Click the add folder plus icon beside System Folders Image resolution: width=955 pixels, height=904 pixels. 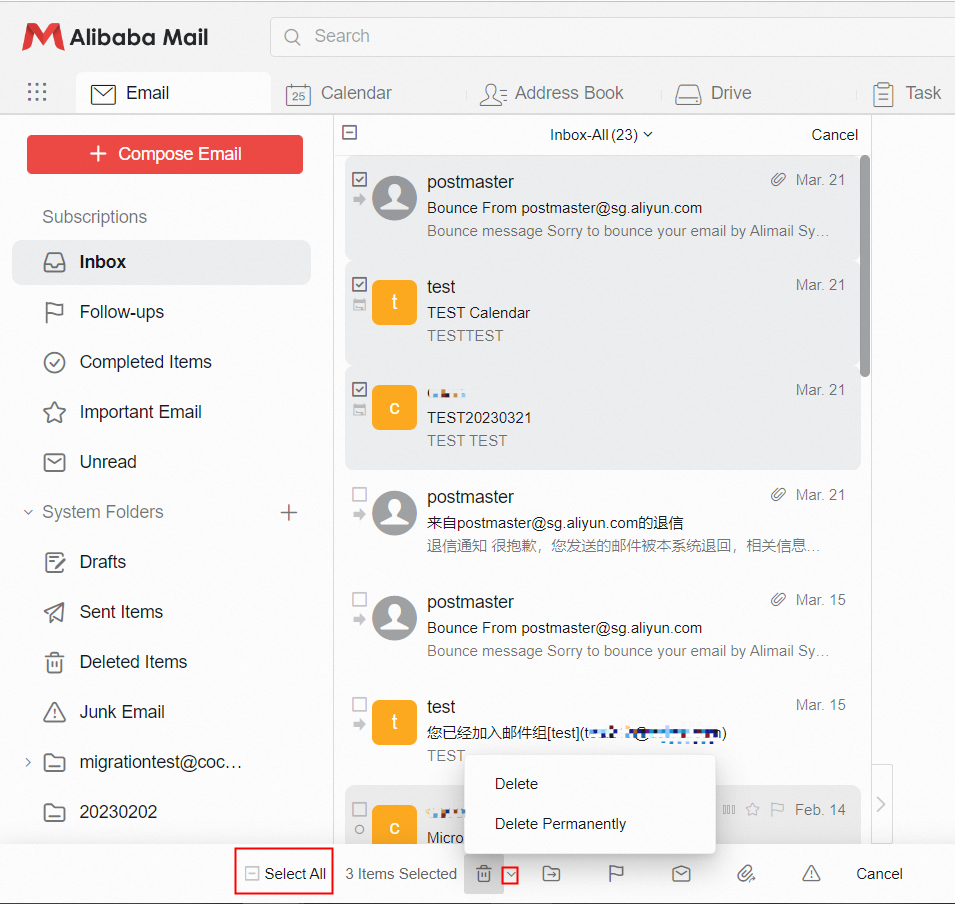289,512
